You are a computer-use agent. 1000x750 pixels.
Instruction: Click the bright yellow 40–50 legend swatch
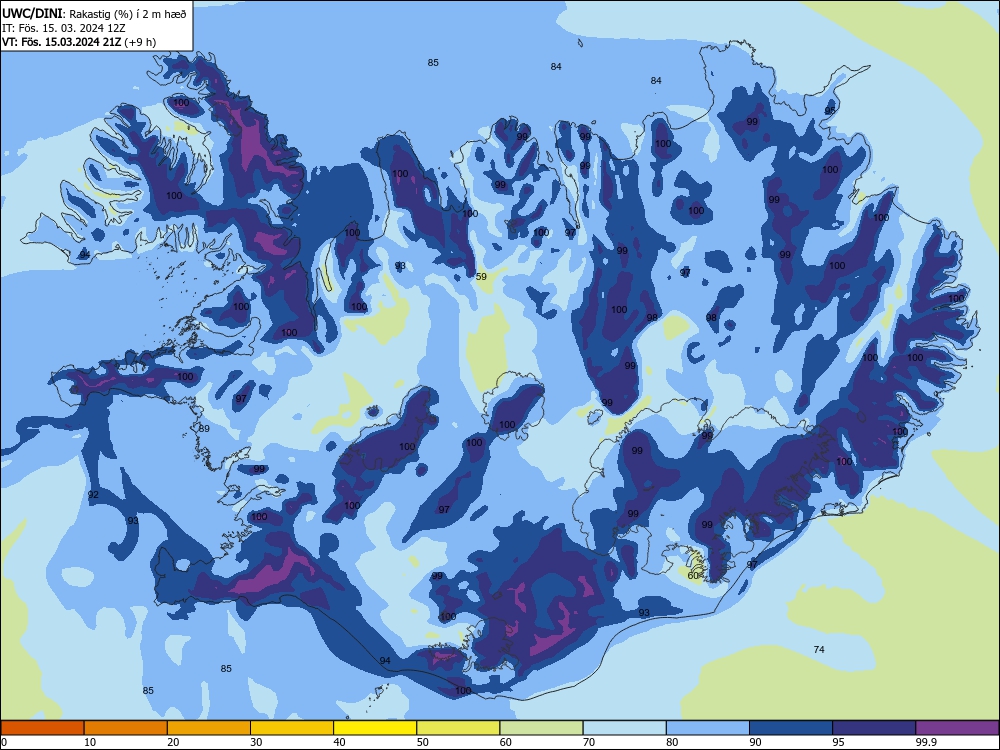(x=375, y=728)
